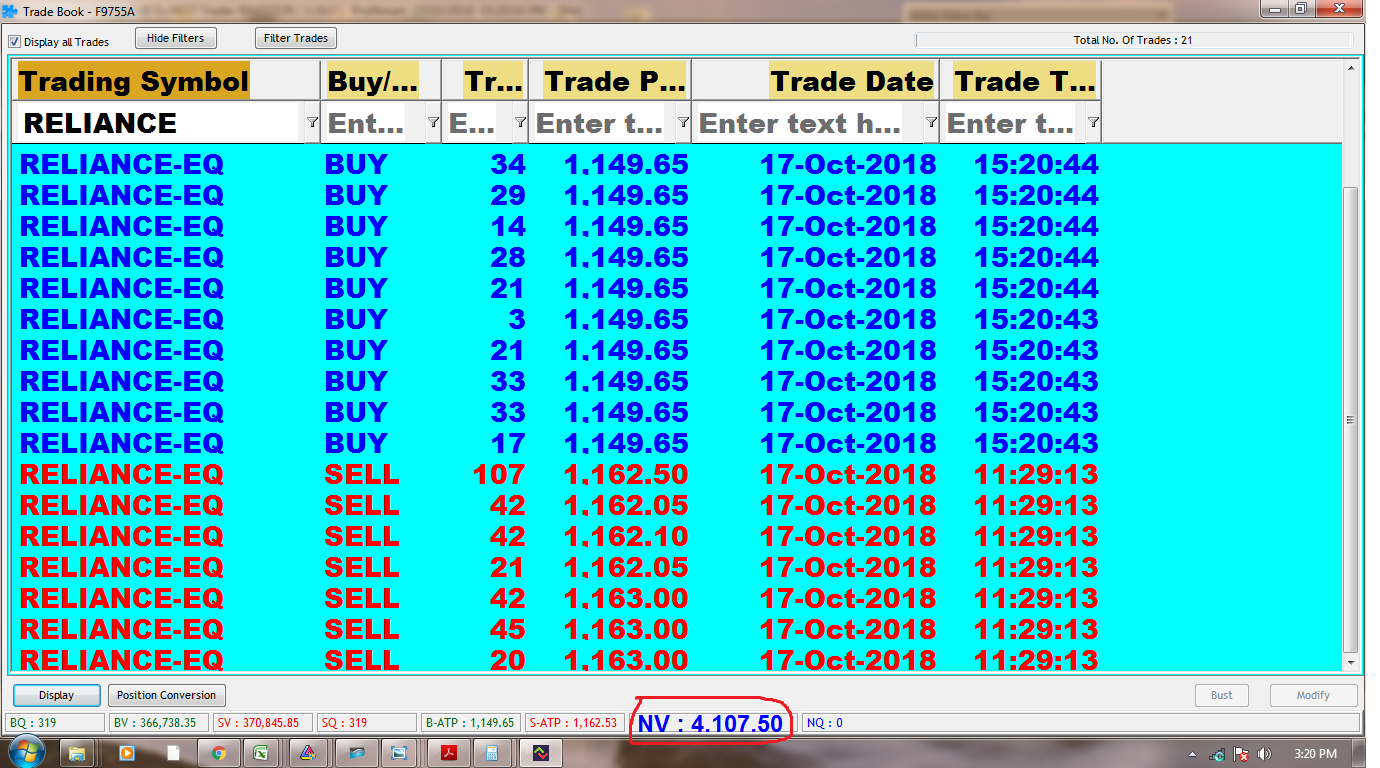Open the Action Center flag icon

1241,753
